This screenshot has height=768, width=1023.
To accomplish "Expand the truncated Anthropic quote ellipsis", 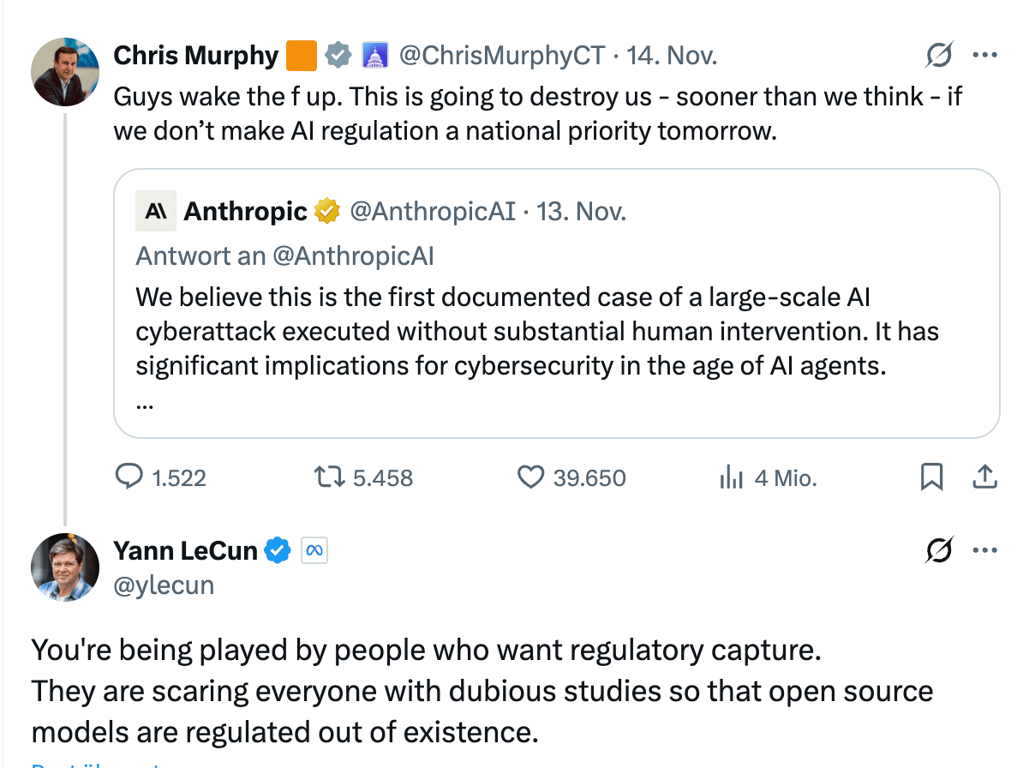I will point(144,405).
